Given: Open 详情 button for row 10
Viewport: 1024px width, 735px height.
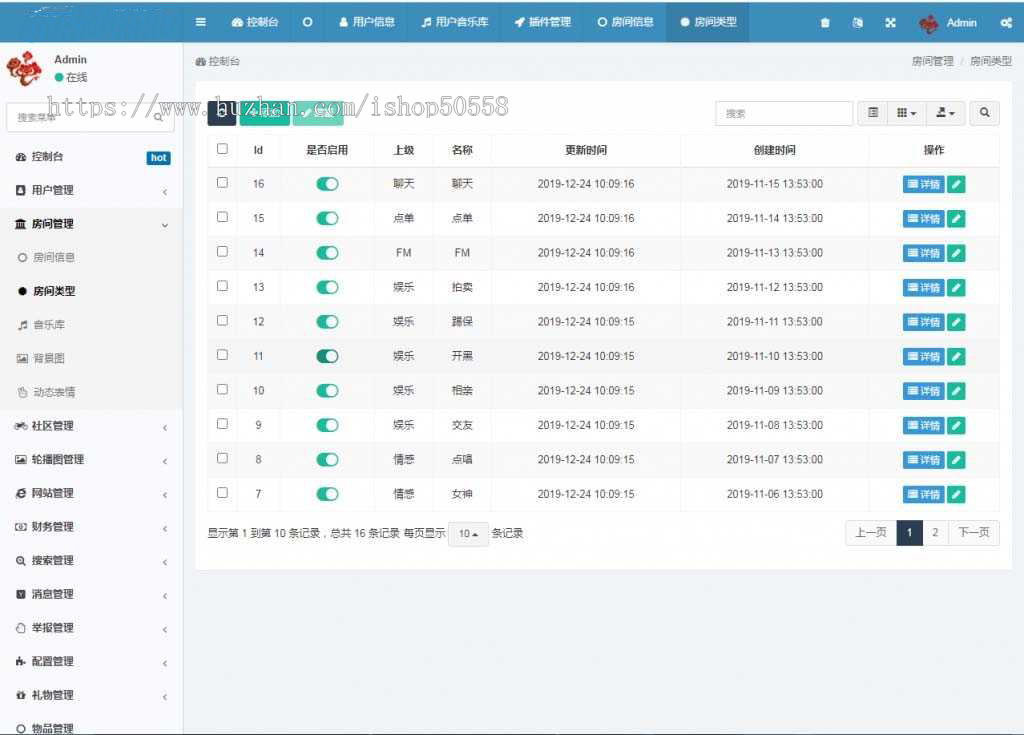Looking at the screenshot, I should [x=923, y=391].
